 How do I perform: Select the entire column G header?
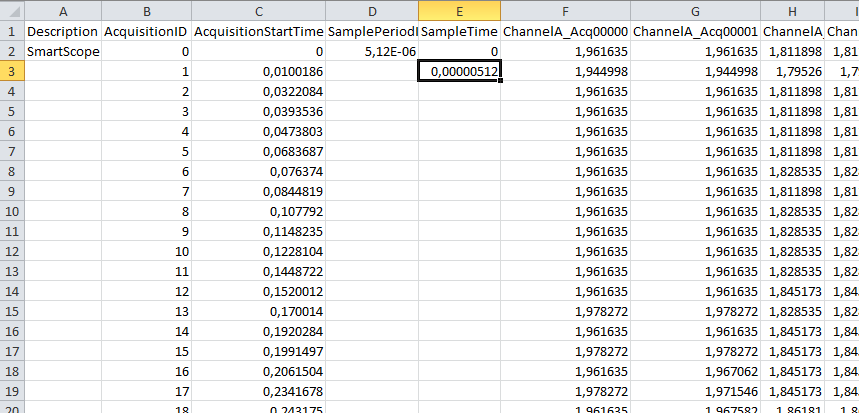coord(695,10)
